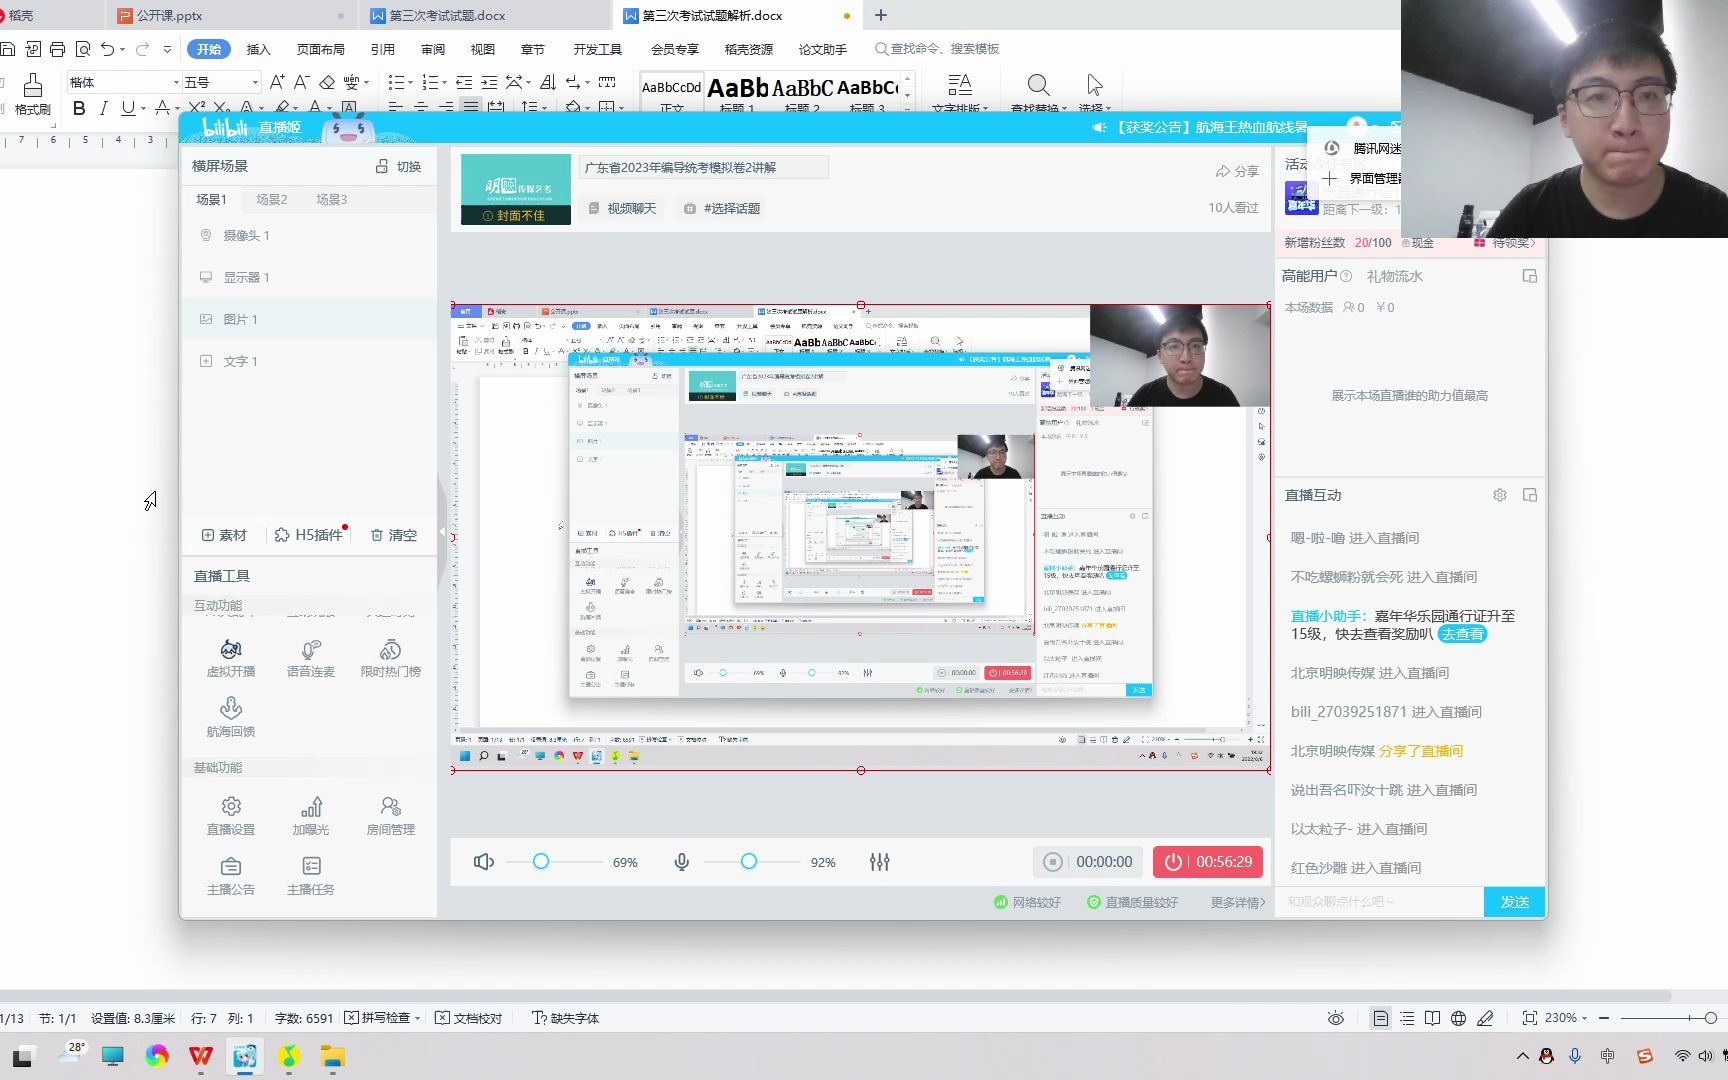Open the 加曝光 exposure boost tool
This screenshot has height=1080, width=1728.
tap(311, 816)
